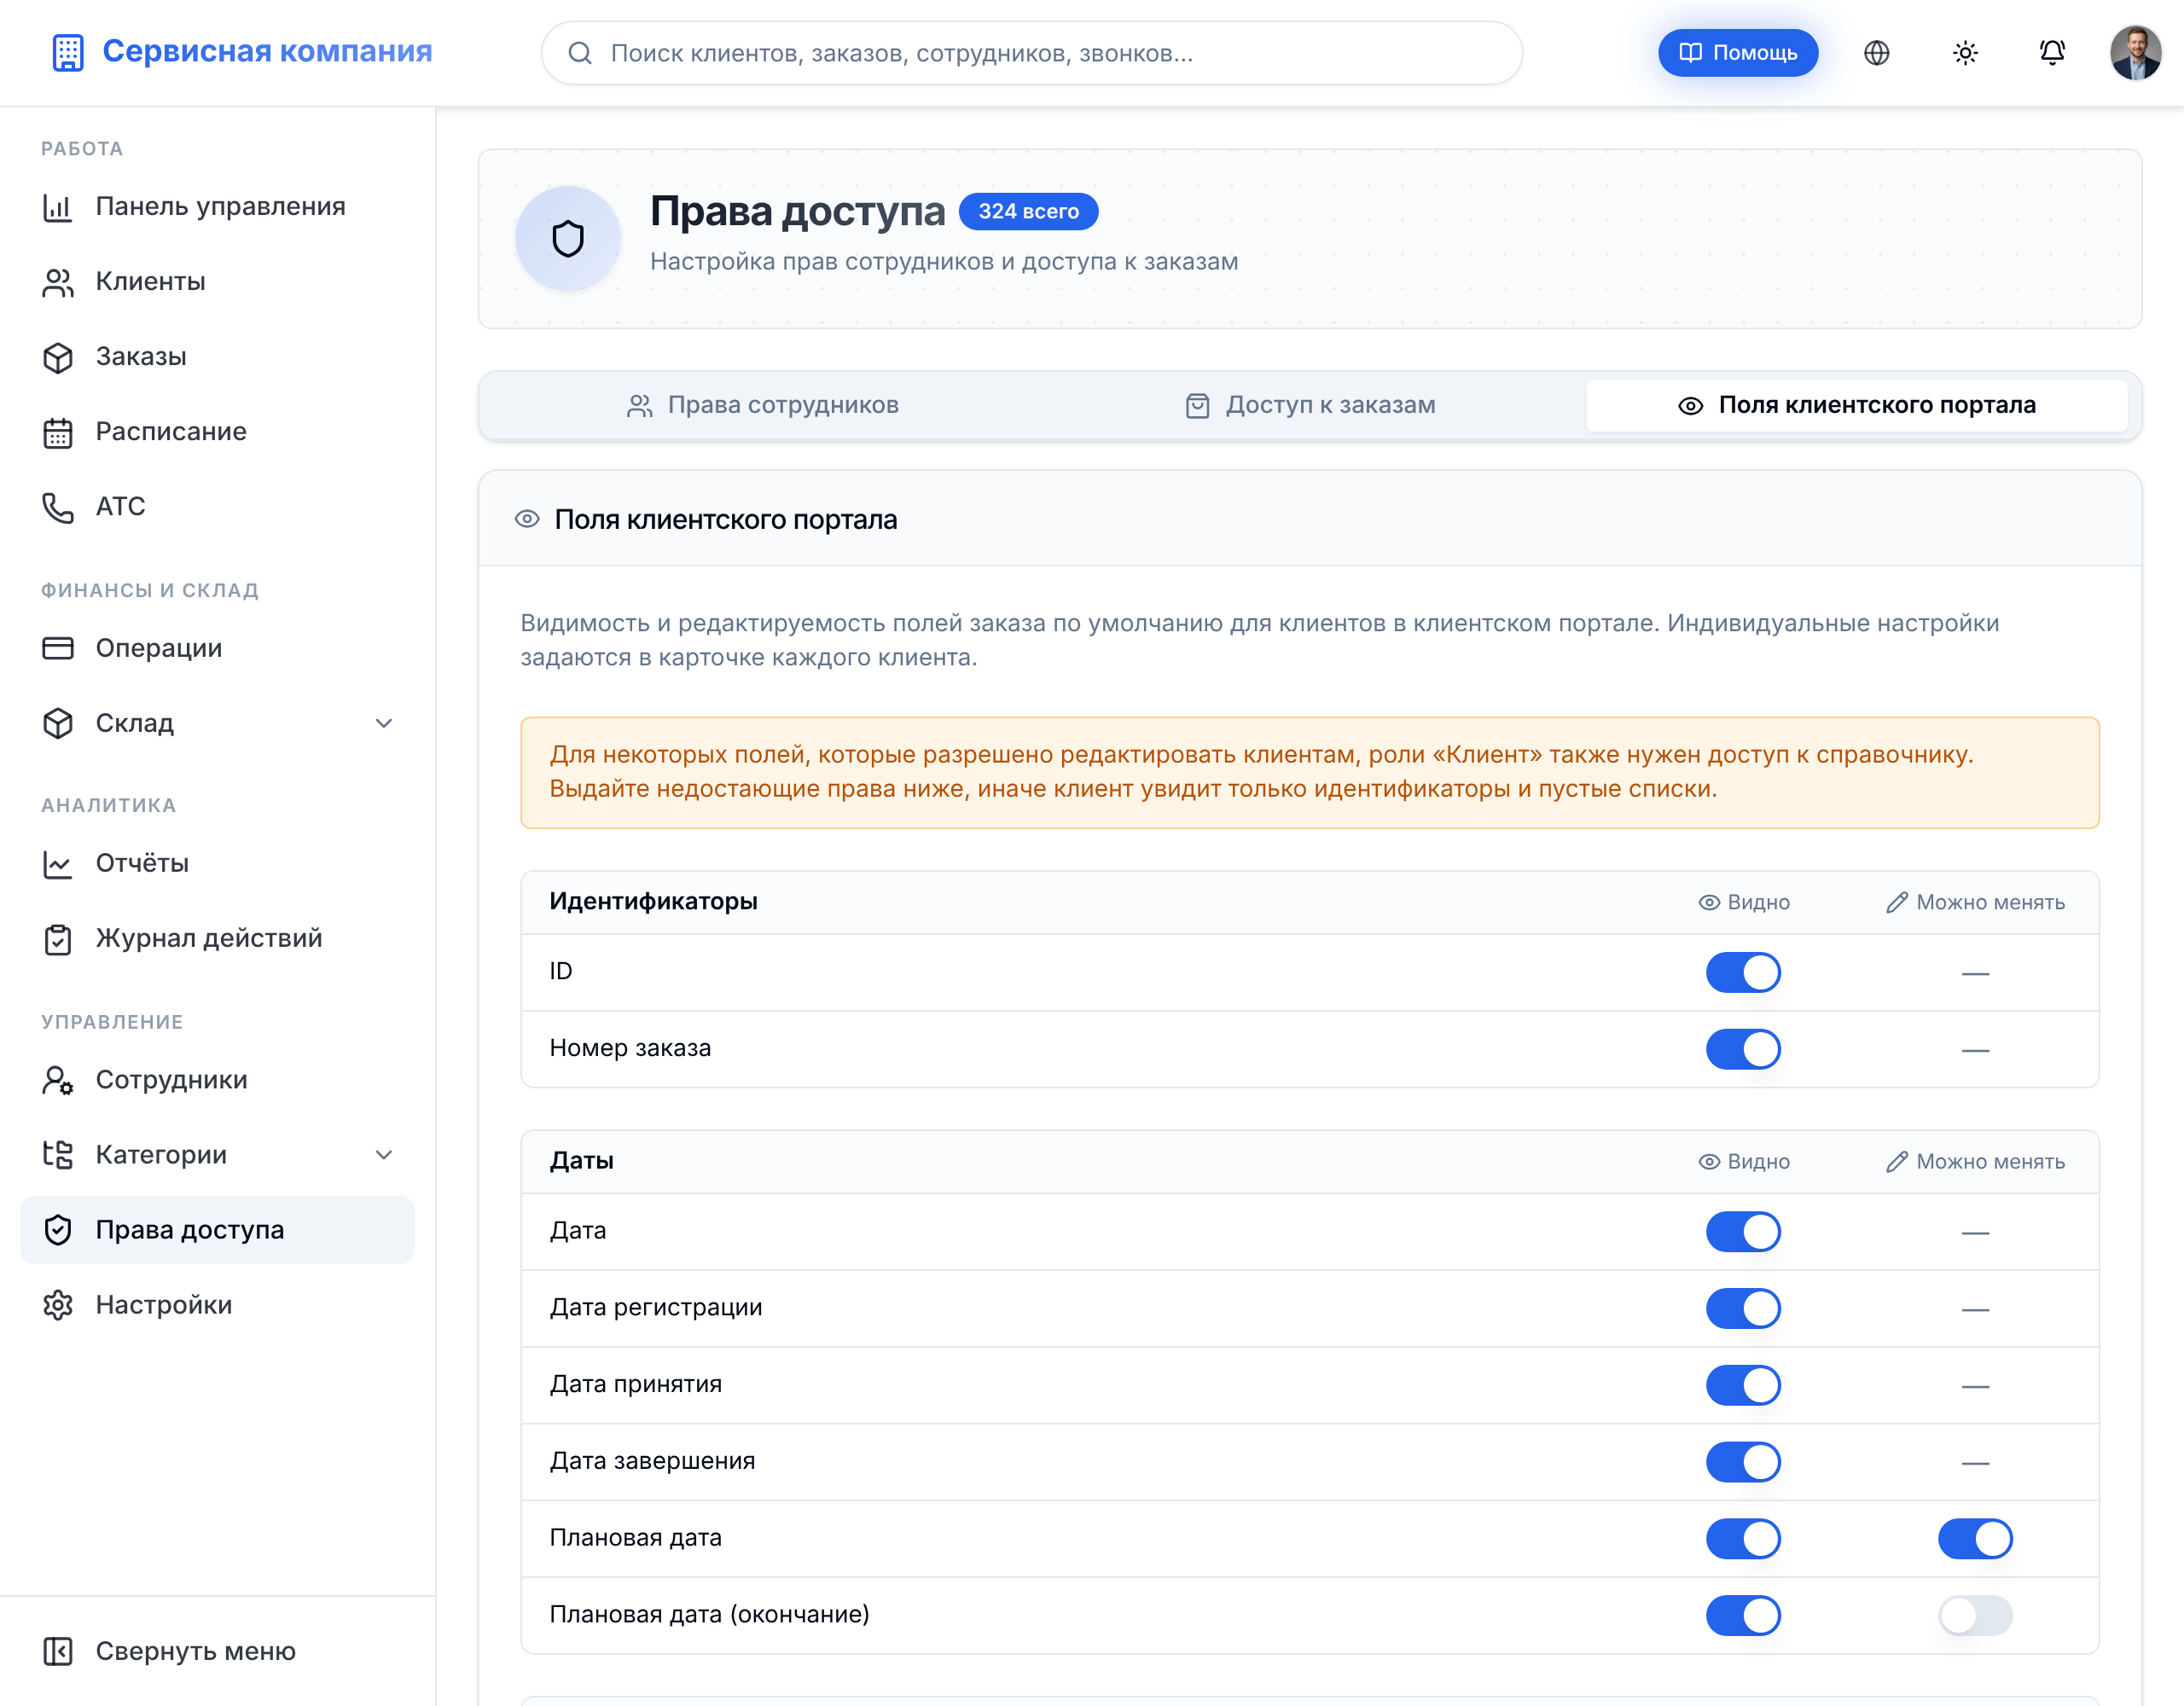Toggle visibility of Дата принятия
This screenshot has height=1706, width=2184.
(1743, 1385)
